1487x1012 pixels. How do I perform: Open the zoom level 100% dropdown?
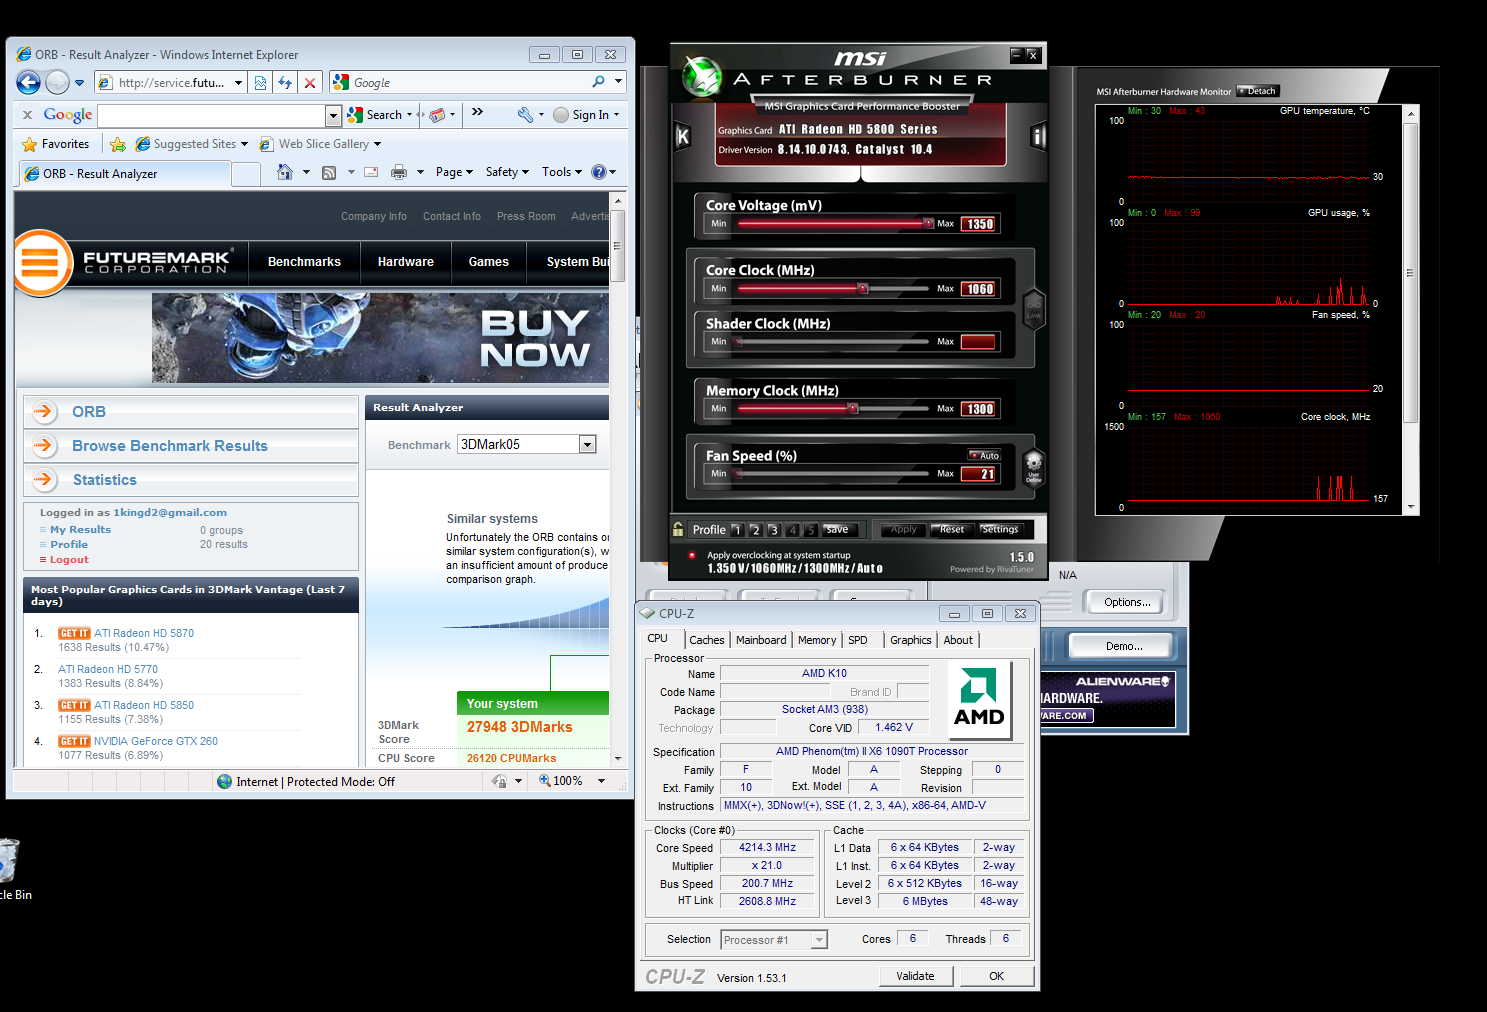click(601, 781)
